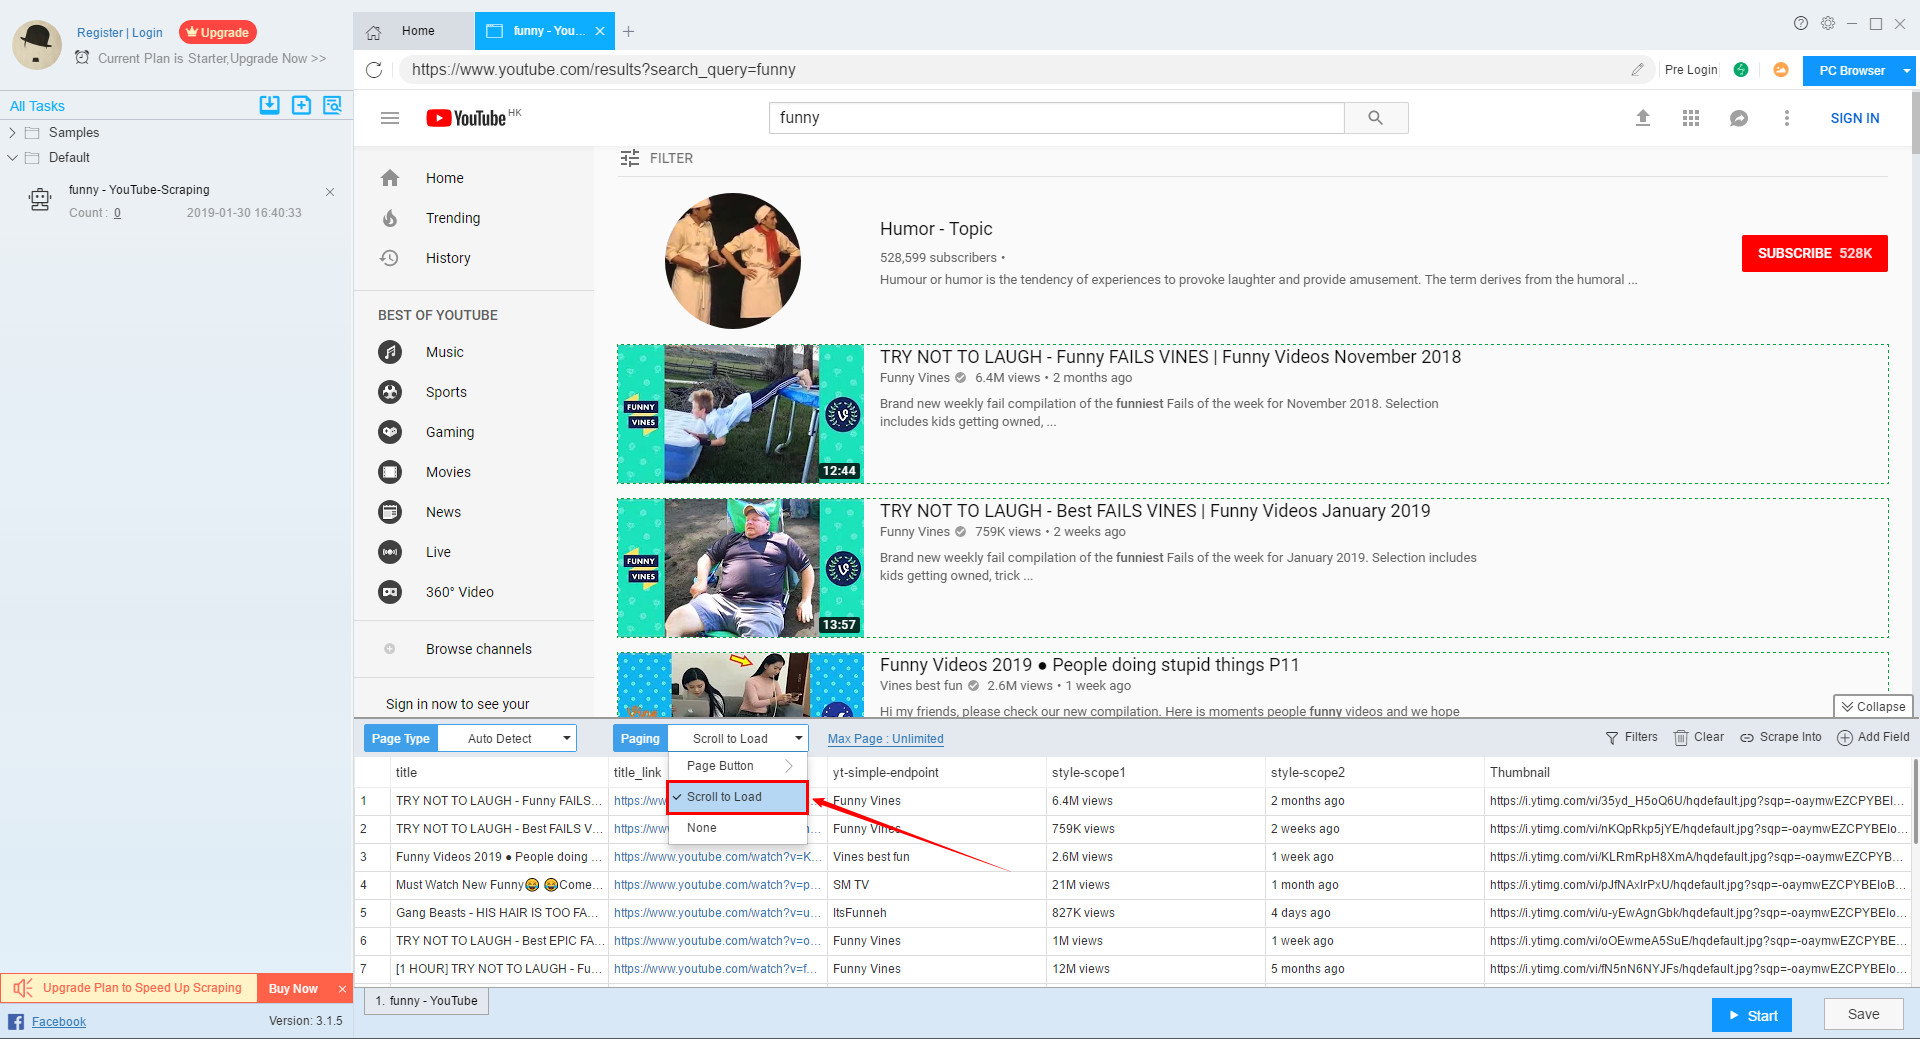
Task: Click Clear to remove data
Action: [1699, 737]
